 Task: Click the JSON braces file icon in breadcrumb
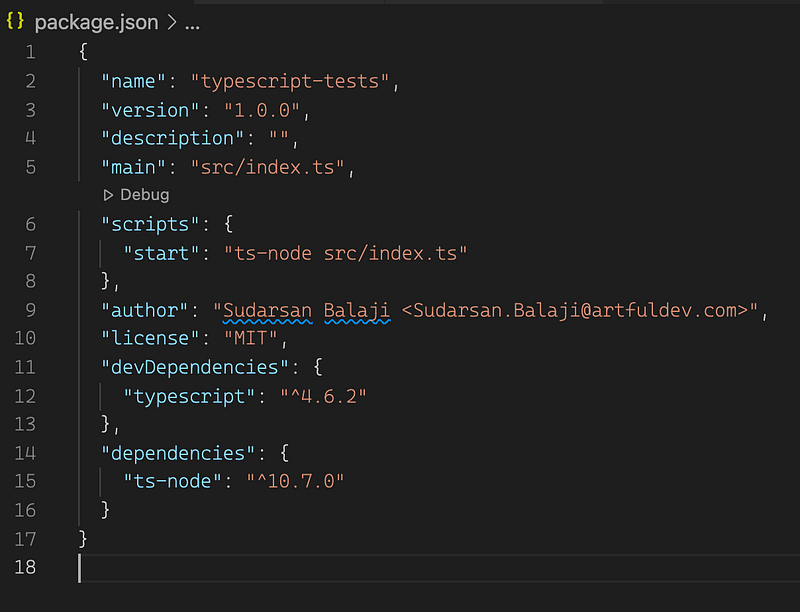(15, 21)
